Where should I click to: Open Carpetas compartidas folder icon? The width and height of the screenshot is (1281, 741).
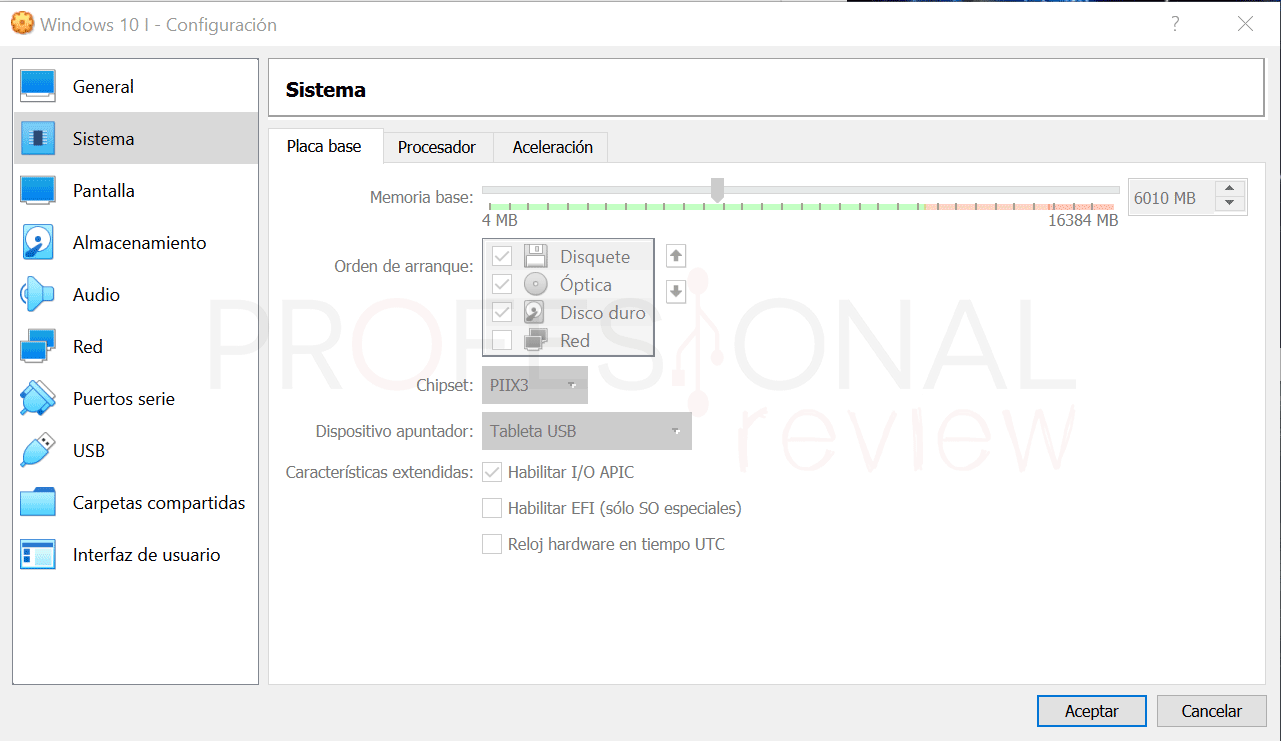[x=38, y=503]
